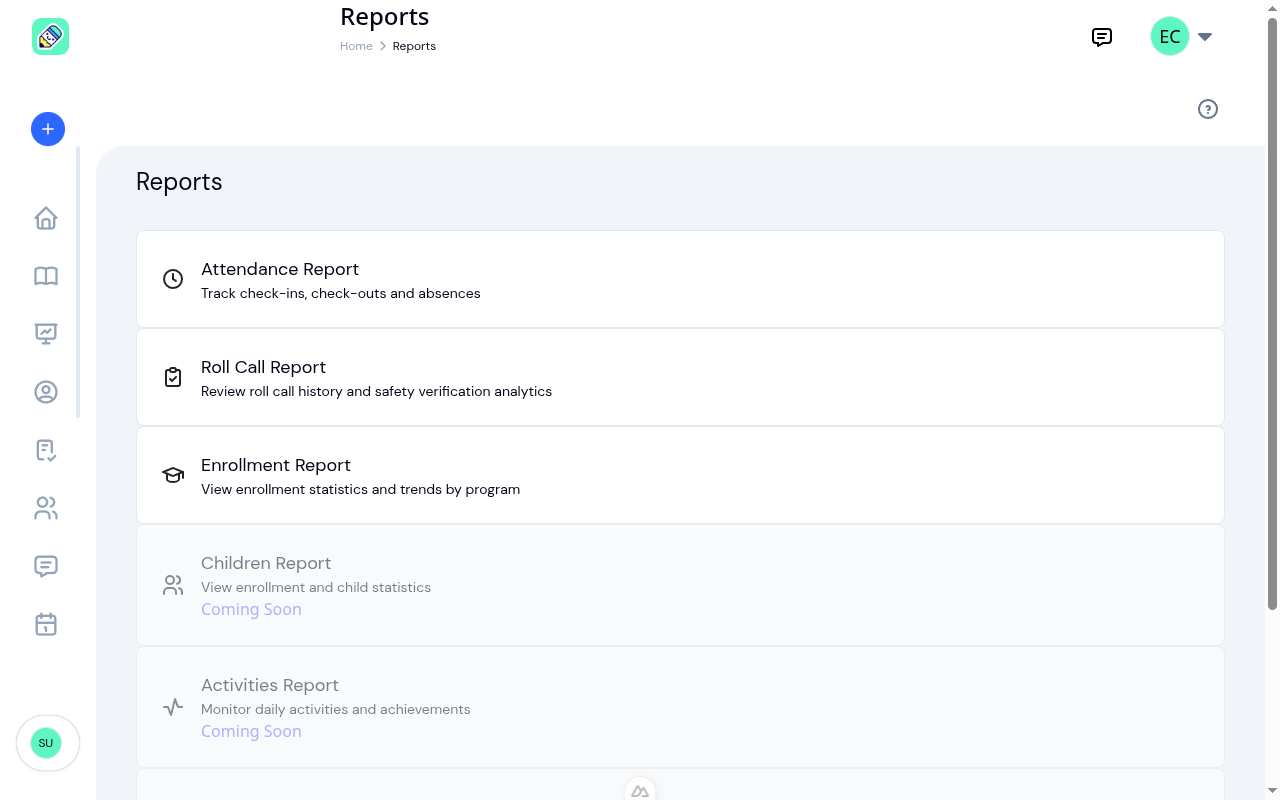Open the chat bubble sidebar icon
This screenshot has height=800, width=1280.
pos(46,566)
